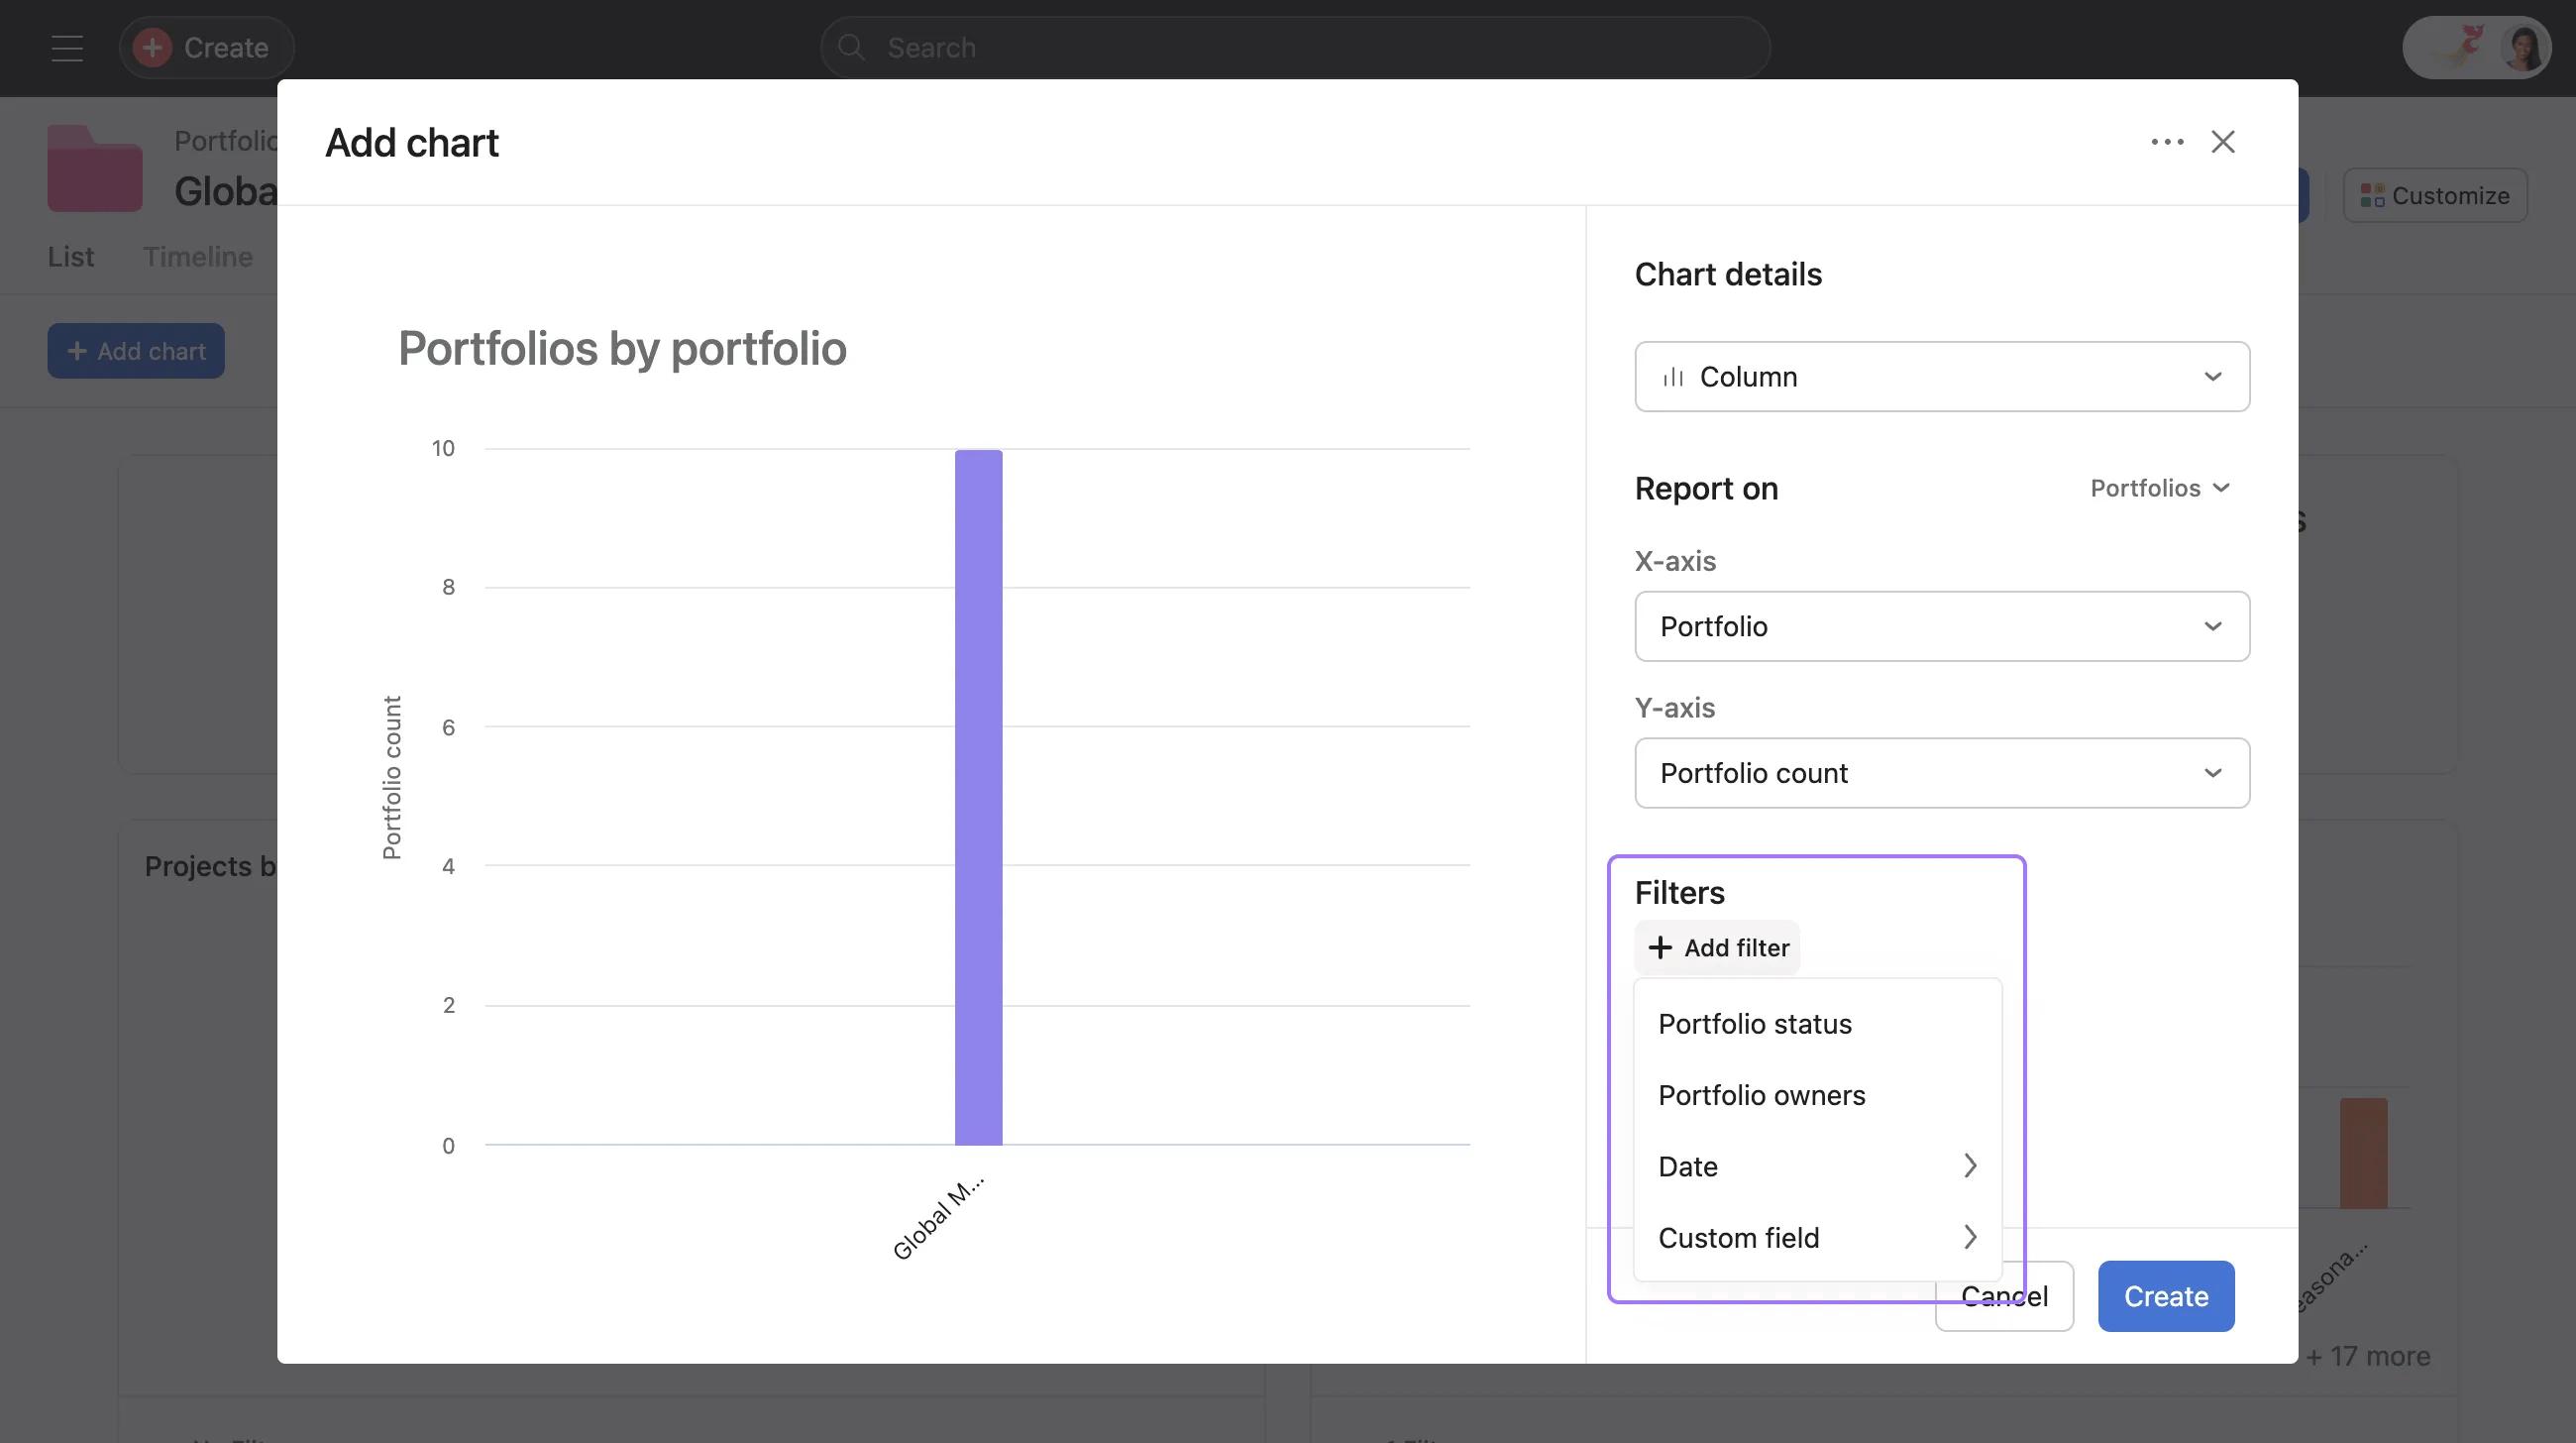Switch to the Timeline tab
Viewport: 2576px width, 1443px height.
[197, 257]
